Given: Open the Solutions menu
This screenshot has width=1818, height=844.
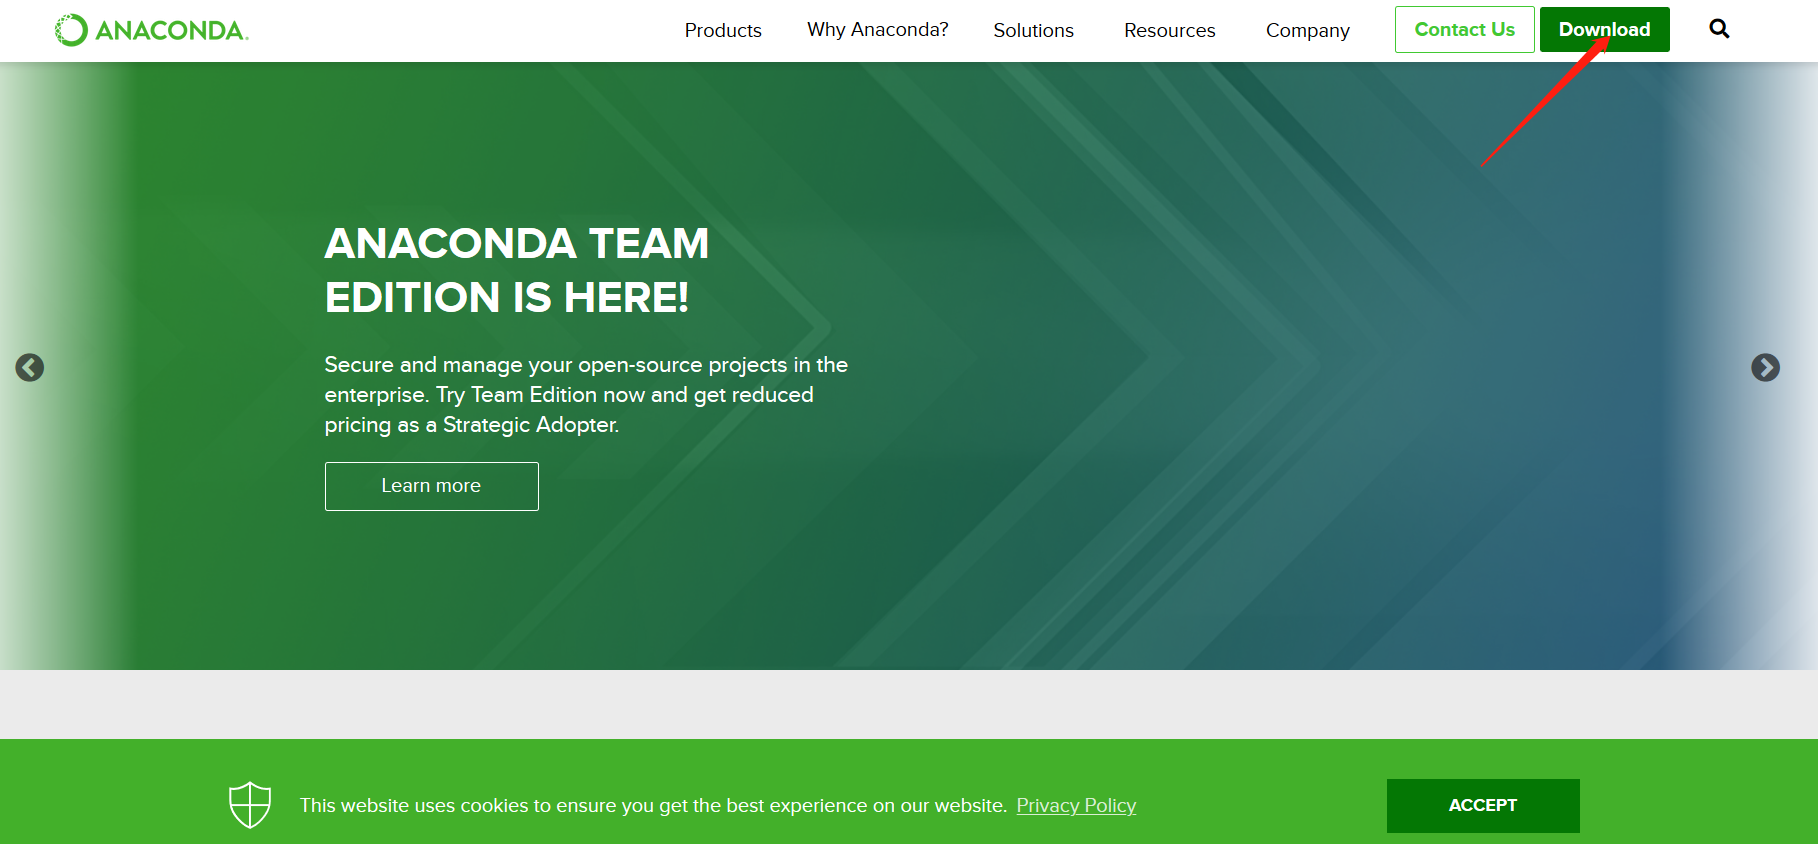Looking at the screenshot, I should (x=1033, y=30).
